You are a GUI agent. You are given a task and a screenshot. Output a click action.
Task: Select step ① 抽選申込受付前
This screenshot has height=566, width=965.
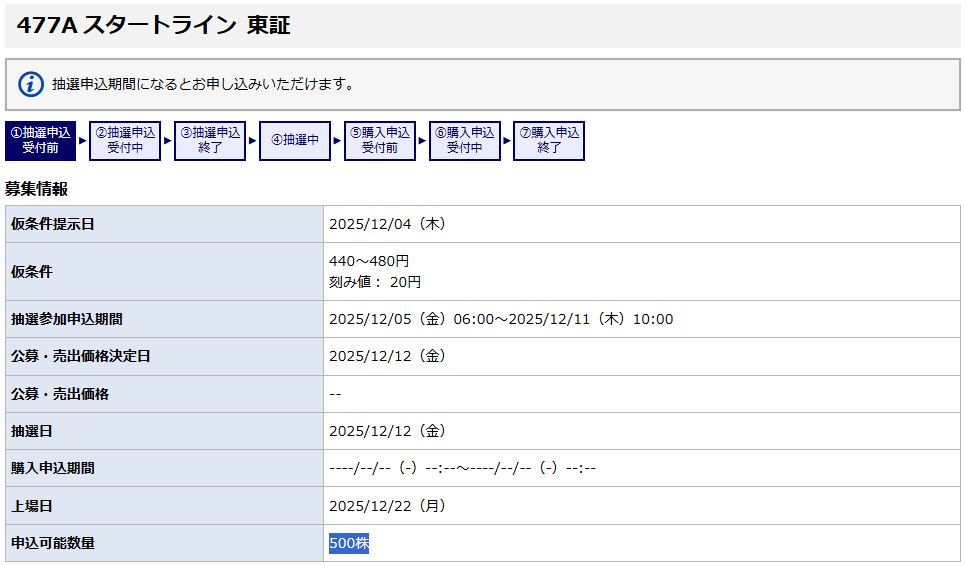[x=40, y=140]
